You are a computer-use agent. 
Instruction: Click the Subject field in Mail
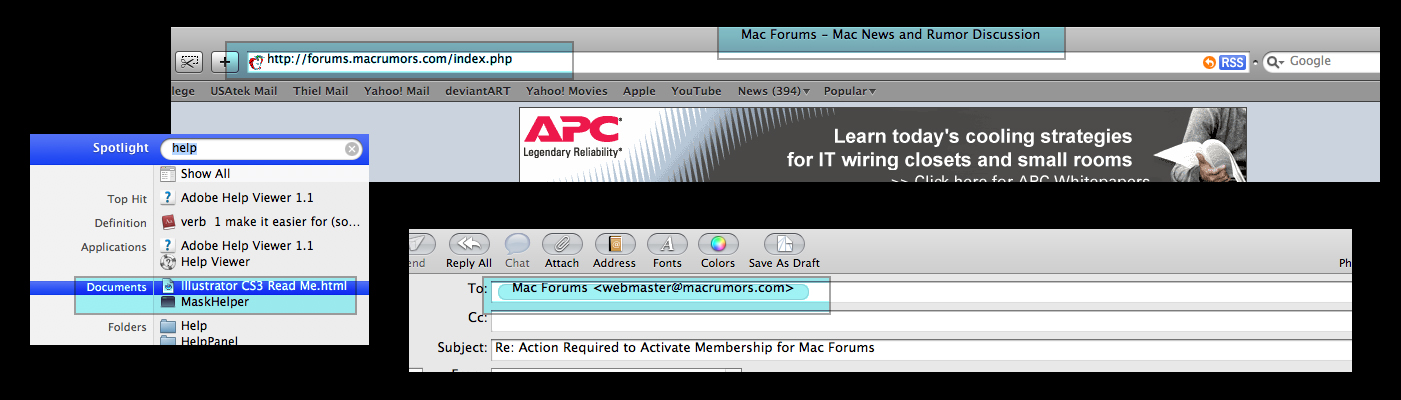coord(921,348)
